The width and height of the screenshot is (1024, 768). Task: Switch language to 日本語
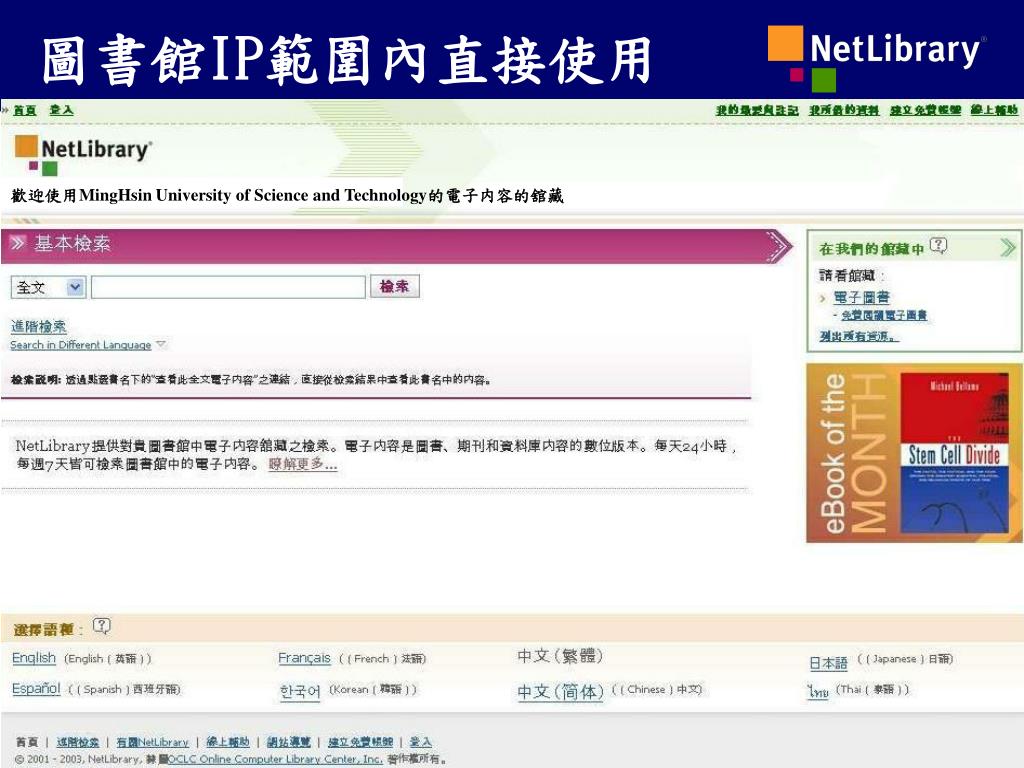coord(828,663)
